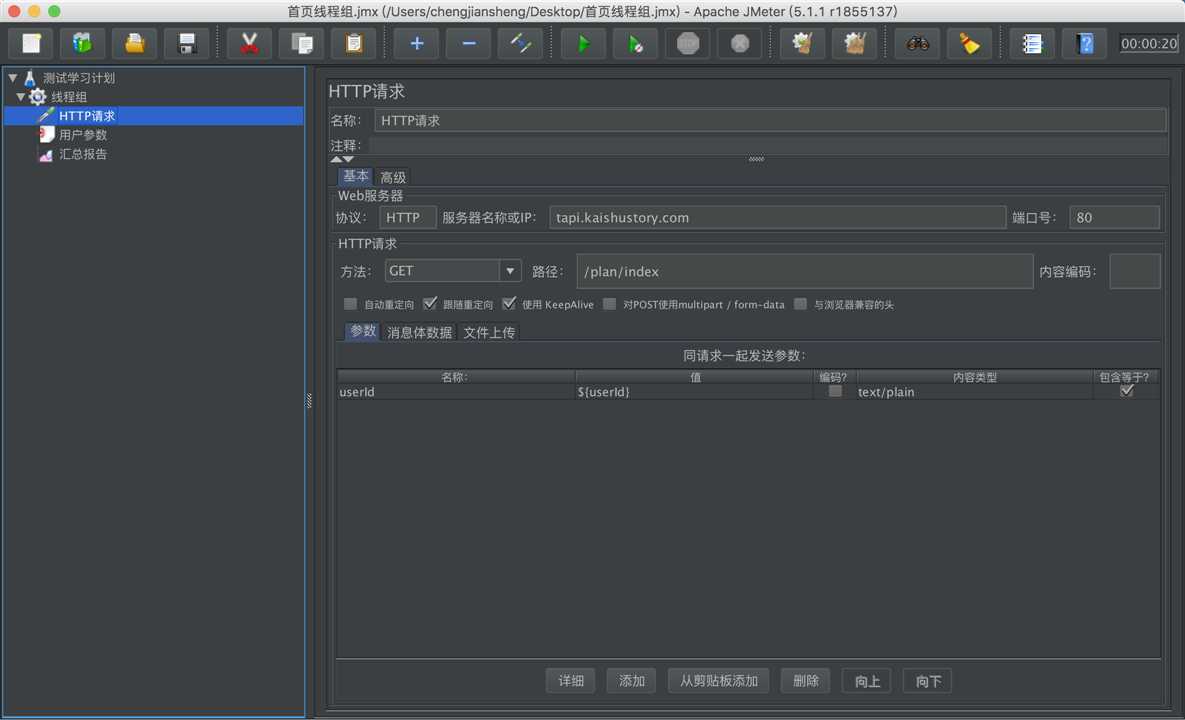Click the 用户参数 tree node icon

click(46, 134)
